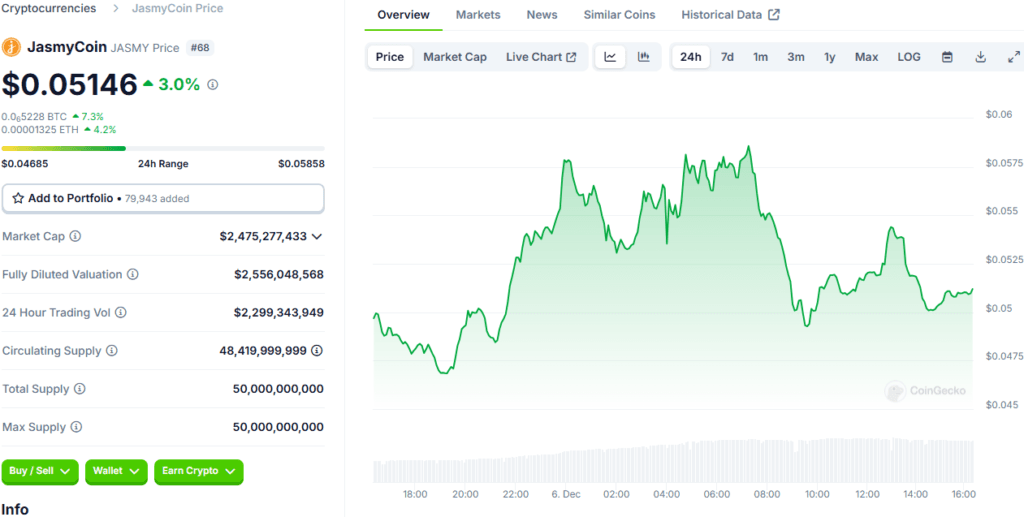The width and height of the screenshot is (1024, 517).
Task: Select the 3m time range
Action: (x=795, y=57)
